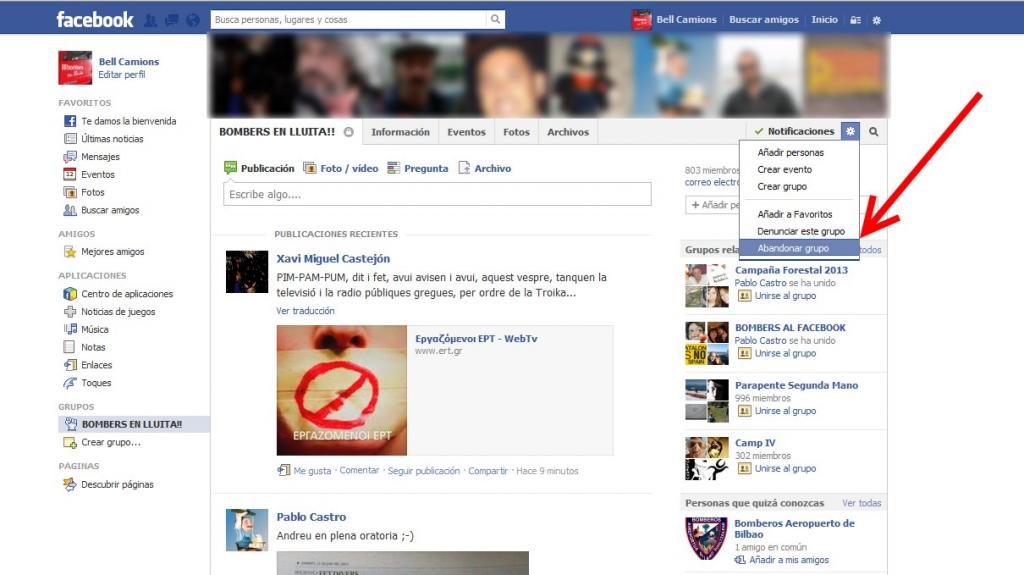The height and width of the screenshot is (575, 1024).
Task: Select Pregunta composer option
Action: (x=417, y=168)
